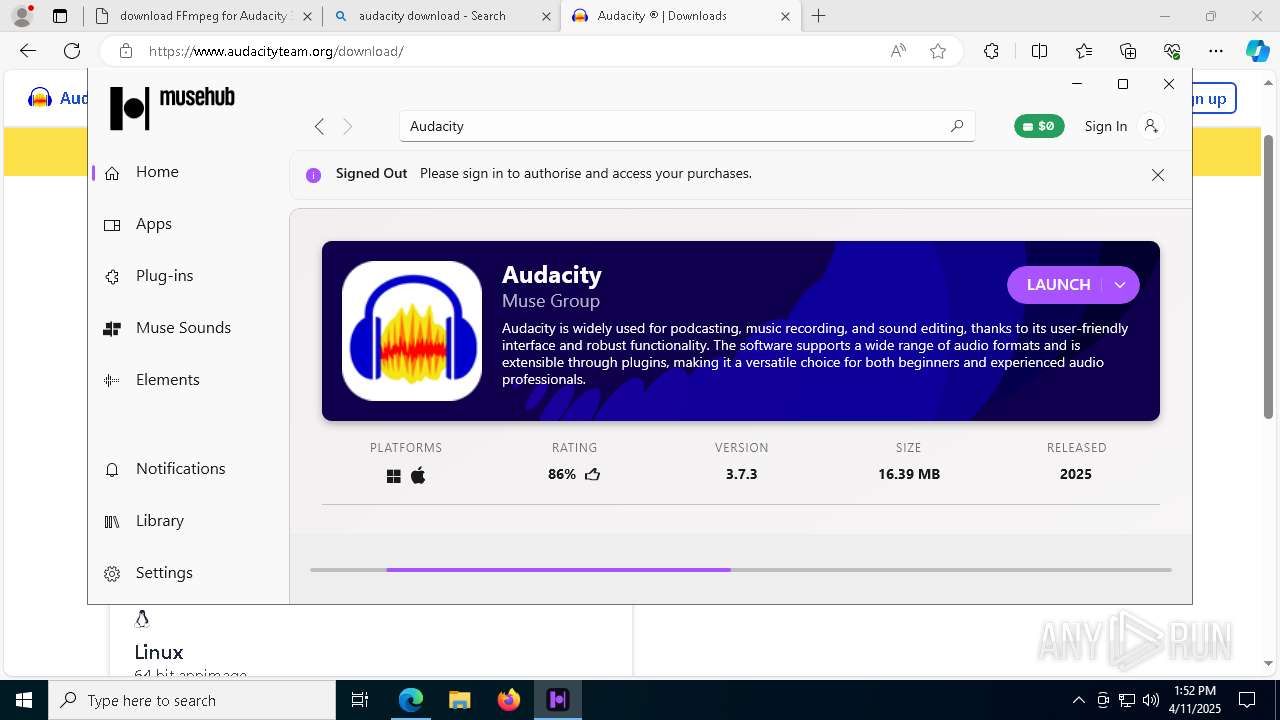Viewport: 1280px width, 720px height.
Task: Click the Apple platform icon
Action: coord(418,476)
